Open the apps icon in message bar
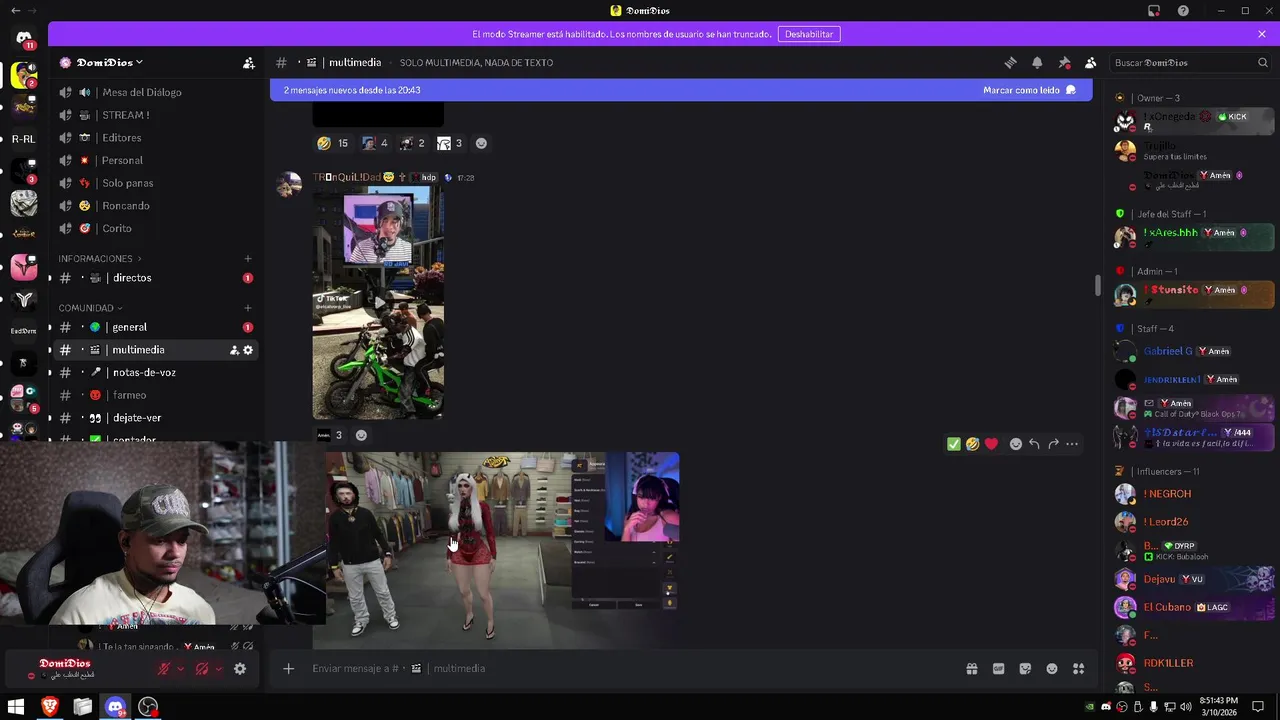Screen dimensions: 1280x720 tap(1079, 669)
